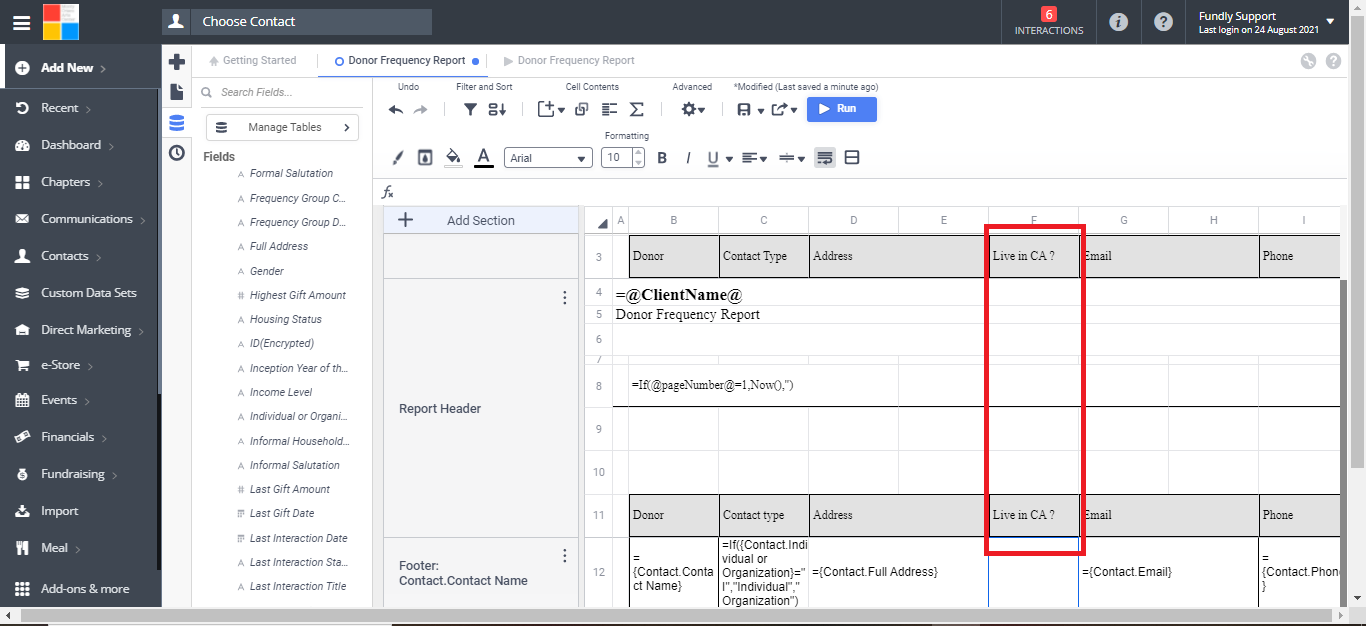Open the Fundly Support user dropdown
This screenshot has width=1368, height=626.
[1329, 21]
